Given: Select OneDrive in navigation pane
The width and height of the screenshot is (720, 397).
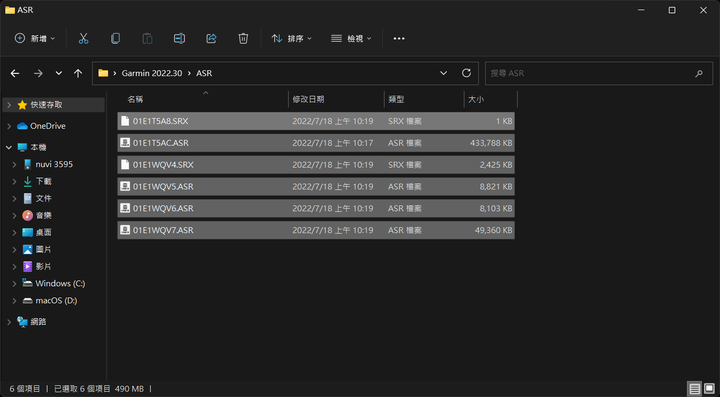Looking at the screenshot, I should [x=48, y=126].
